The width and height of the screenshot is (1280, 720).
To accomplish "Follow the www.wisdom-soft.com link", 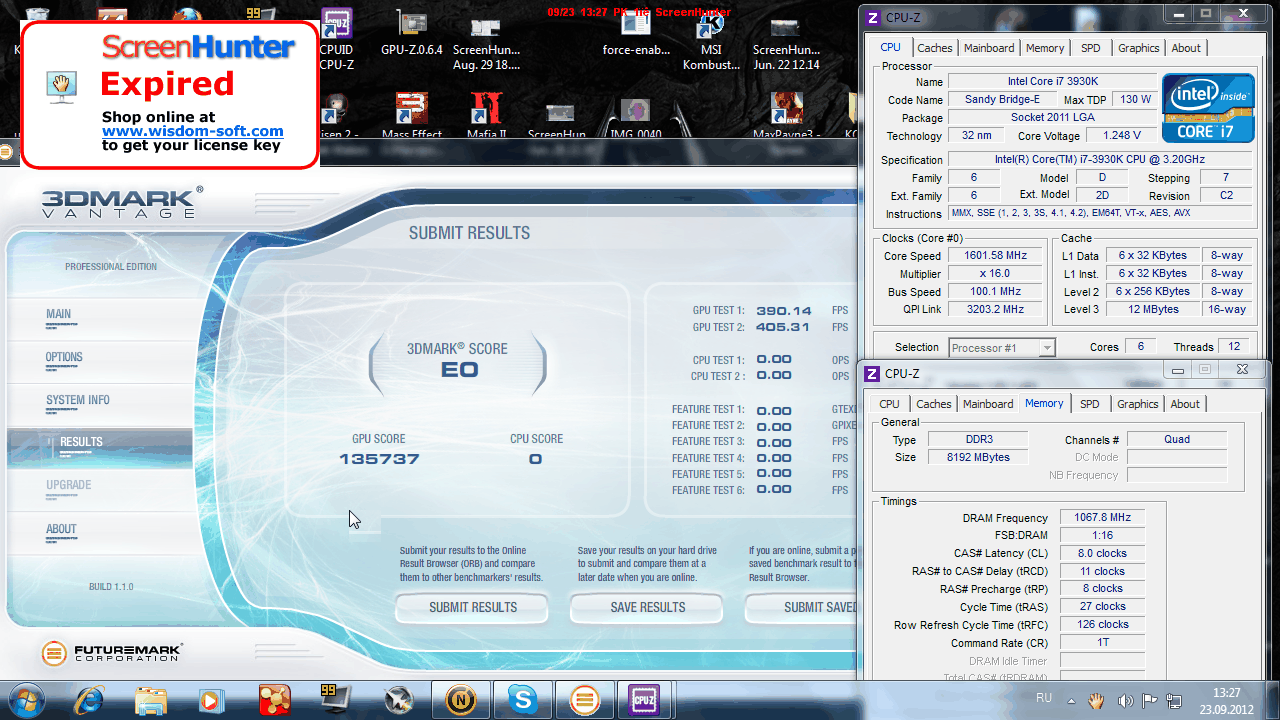I will pyautogui.click(x=192, y=131).
